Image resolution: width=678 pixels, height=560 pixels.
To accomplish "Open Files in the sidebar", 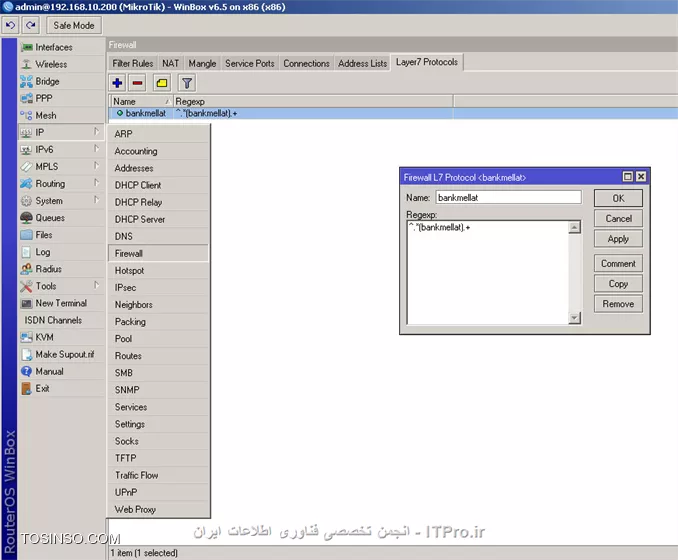I will [x=61, y=235].
